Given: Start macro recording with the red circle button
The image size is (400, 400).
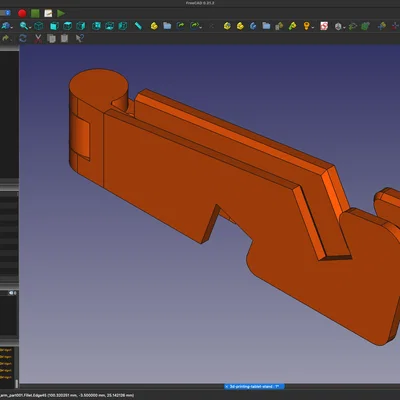Looking at the screenshot, I should (x=22, y=13).
